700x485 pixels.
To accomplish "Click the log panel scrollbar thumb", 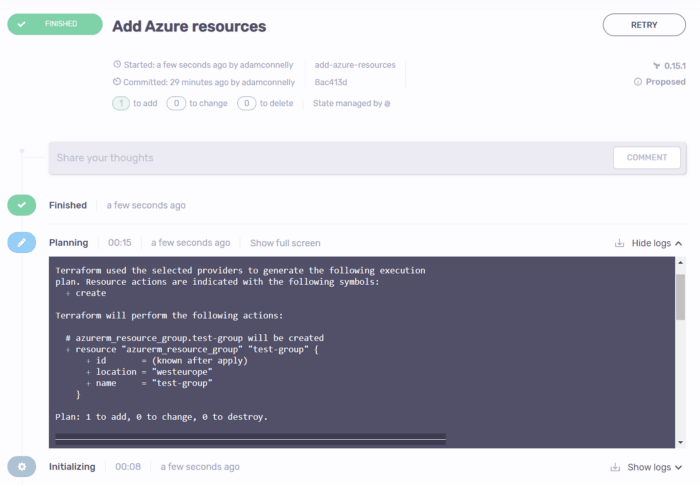I will 680,297.
